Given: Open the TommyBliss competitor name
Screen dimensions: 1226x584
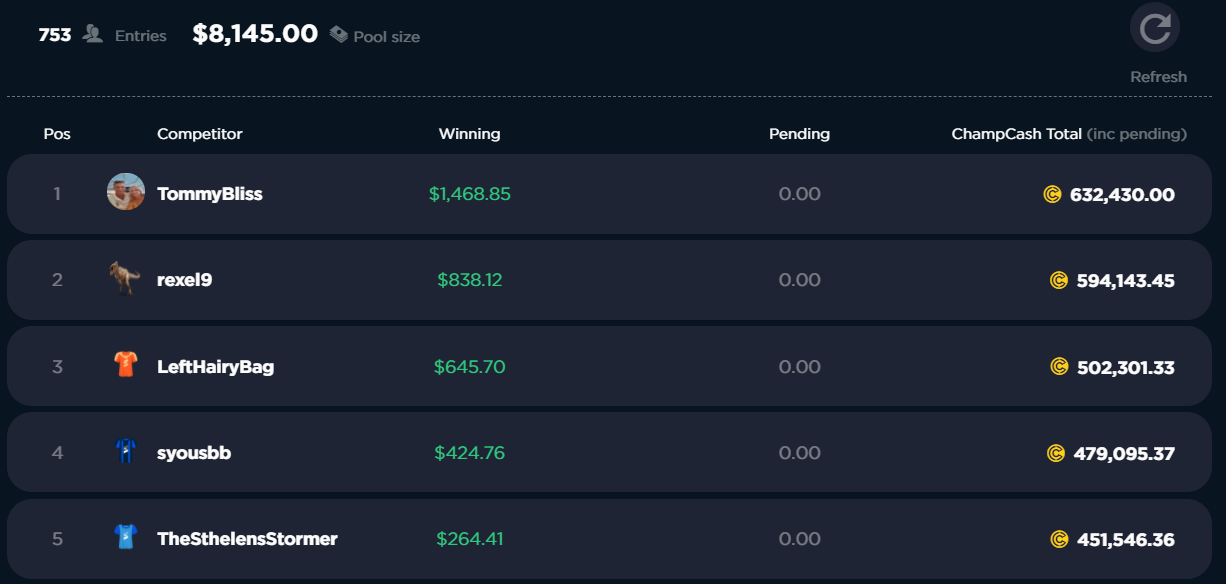Looking at the screenshot, I should tap(210, 194).
